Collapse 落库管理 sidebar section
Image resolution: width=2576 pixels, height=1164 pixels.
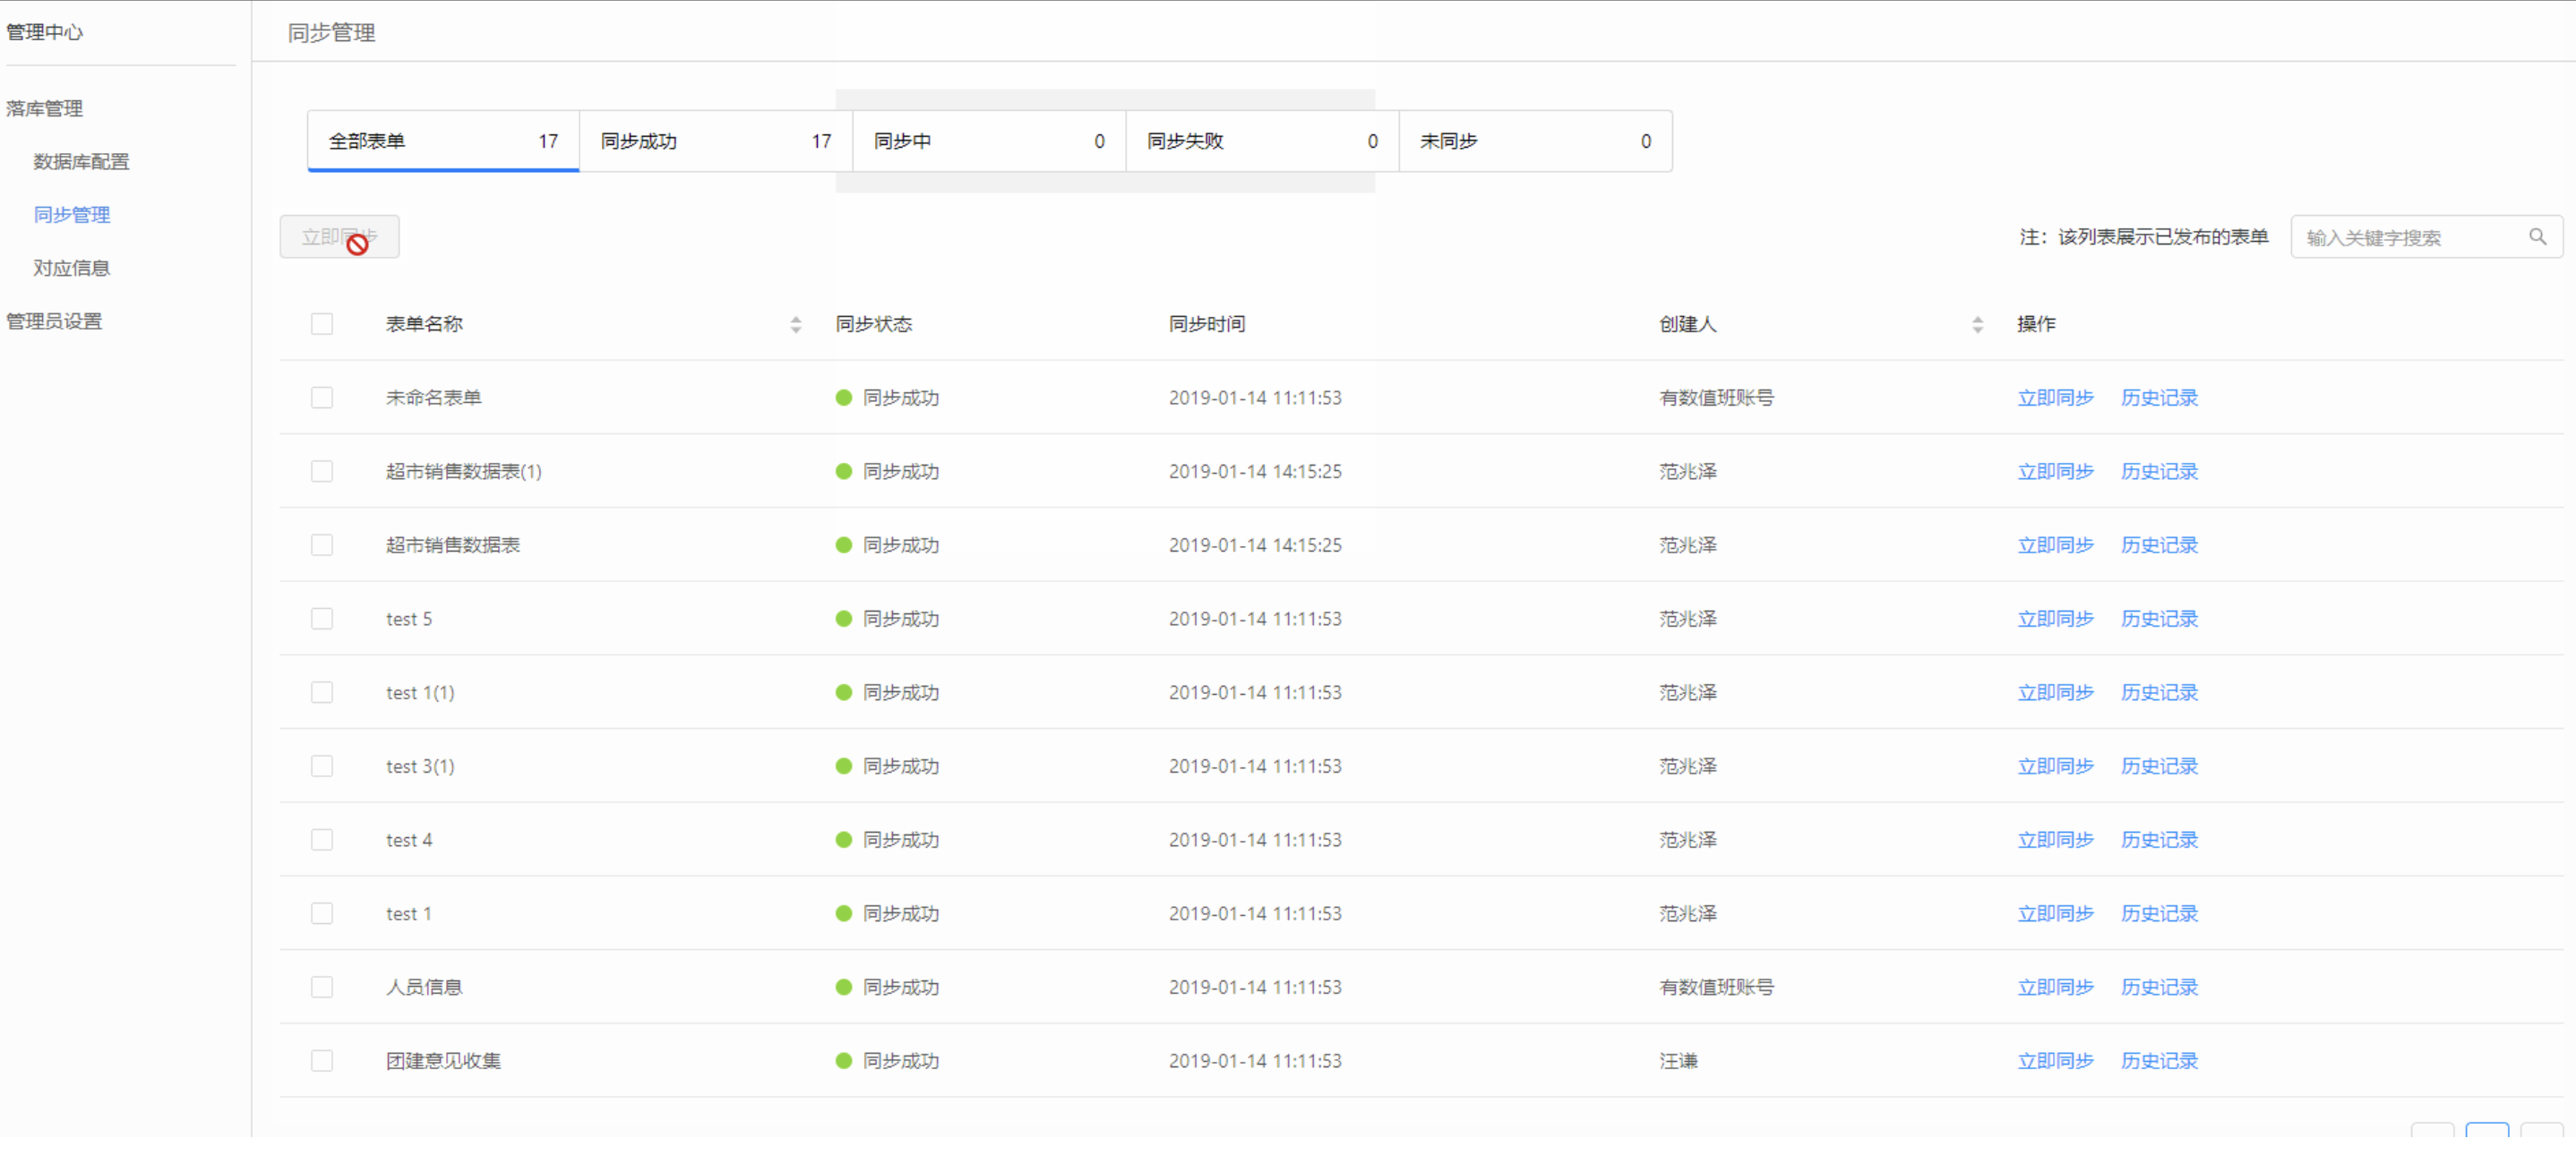[44, 108]
